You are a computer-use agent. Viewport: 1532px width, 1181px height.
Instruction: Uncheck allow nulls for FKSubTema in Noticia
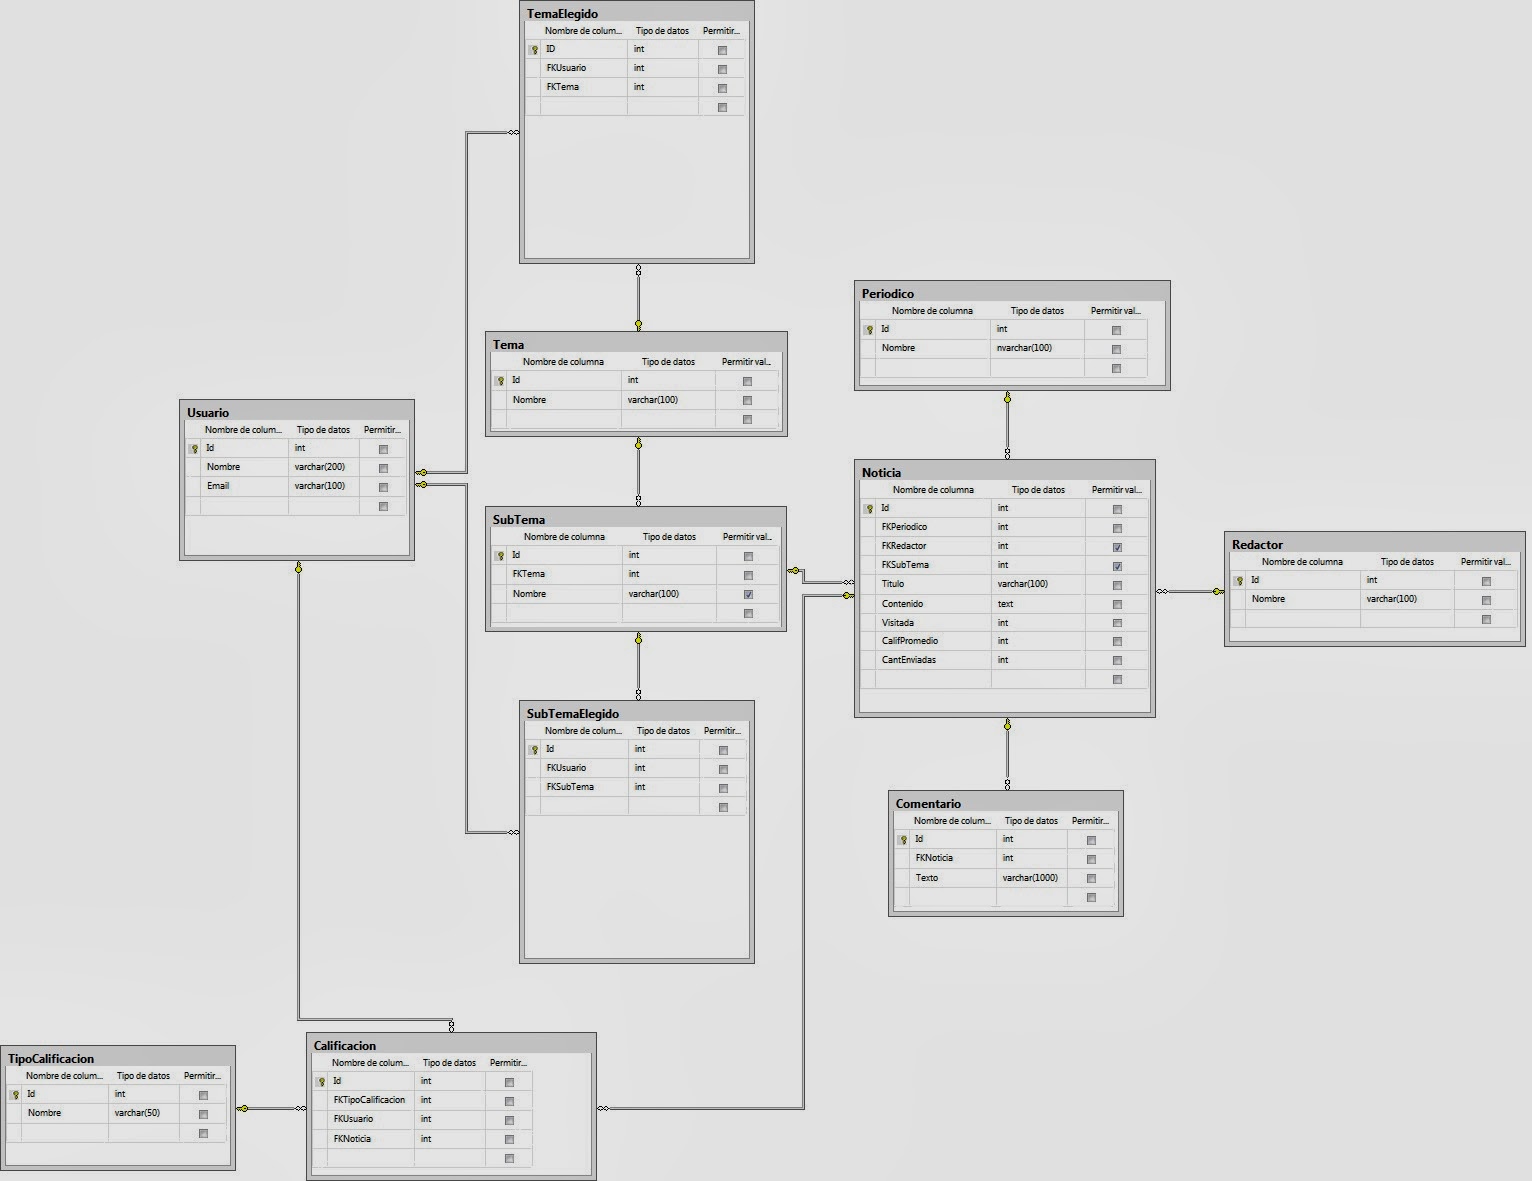pyautogui.click(x=1117, y=565)
